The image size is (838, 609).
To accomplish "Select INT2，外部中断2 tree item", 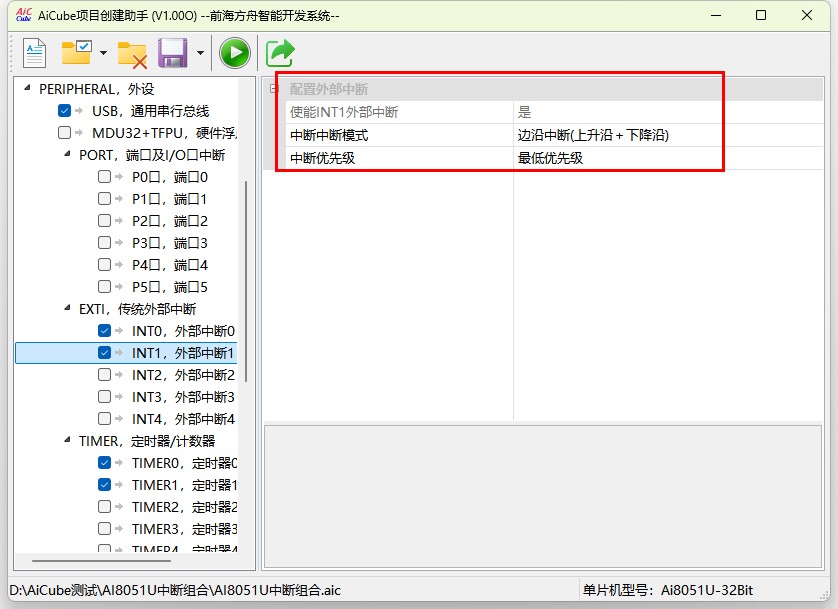I will (183, 375).
